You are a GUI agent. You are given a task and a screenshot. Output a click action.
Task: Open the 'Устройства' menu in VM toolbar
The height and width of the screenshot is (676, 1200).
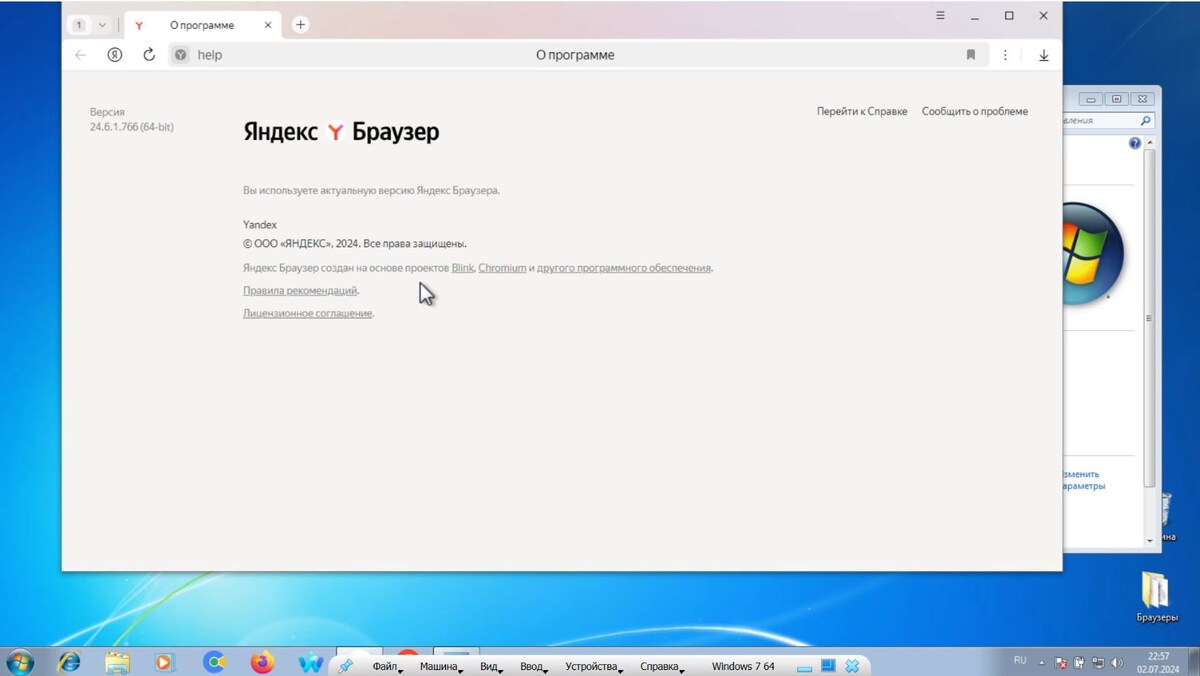pos(594,667)
